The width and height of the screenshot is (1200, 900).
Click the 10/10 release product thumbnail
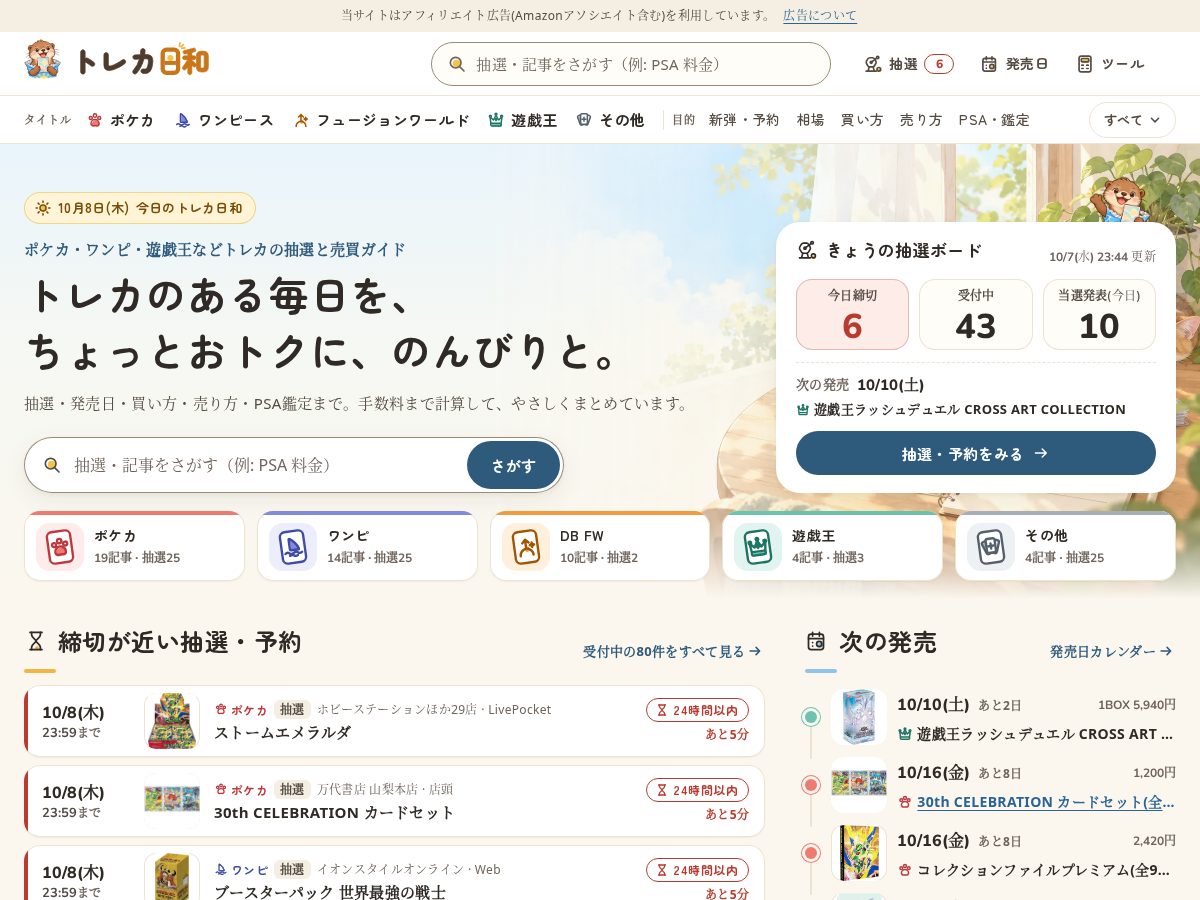(859, 717)
